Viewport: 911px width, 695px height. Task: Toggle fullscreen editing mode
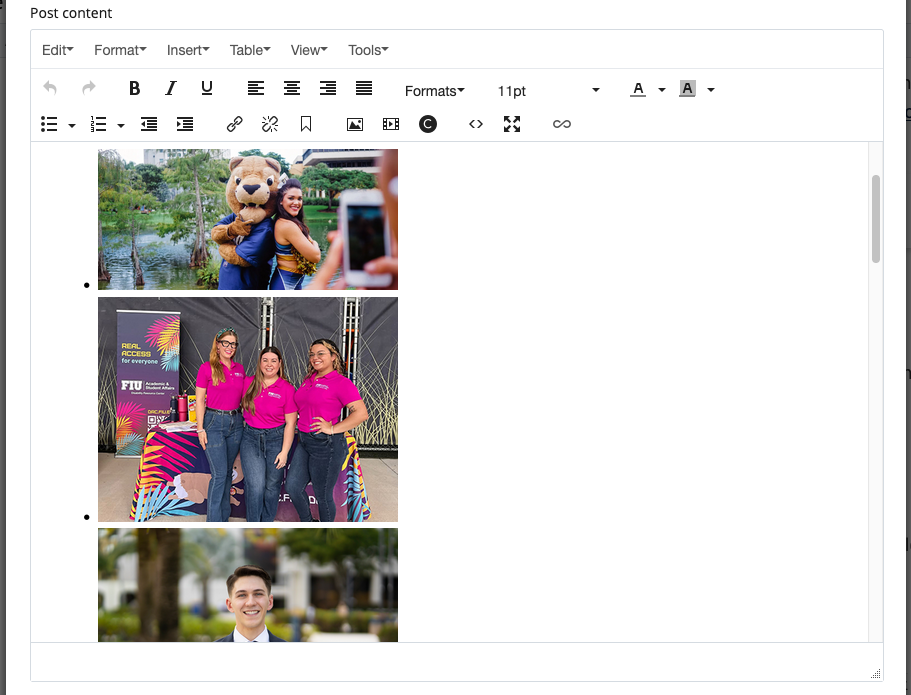pos(512,124)
